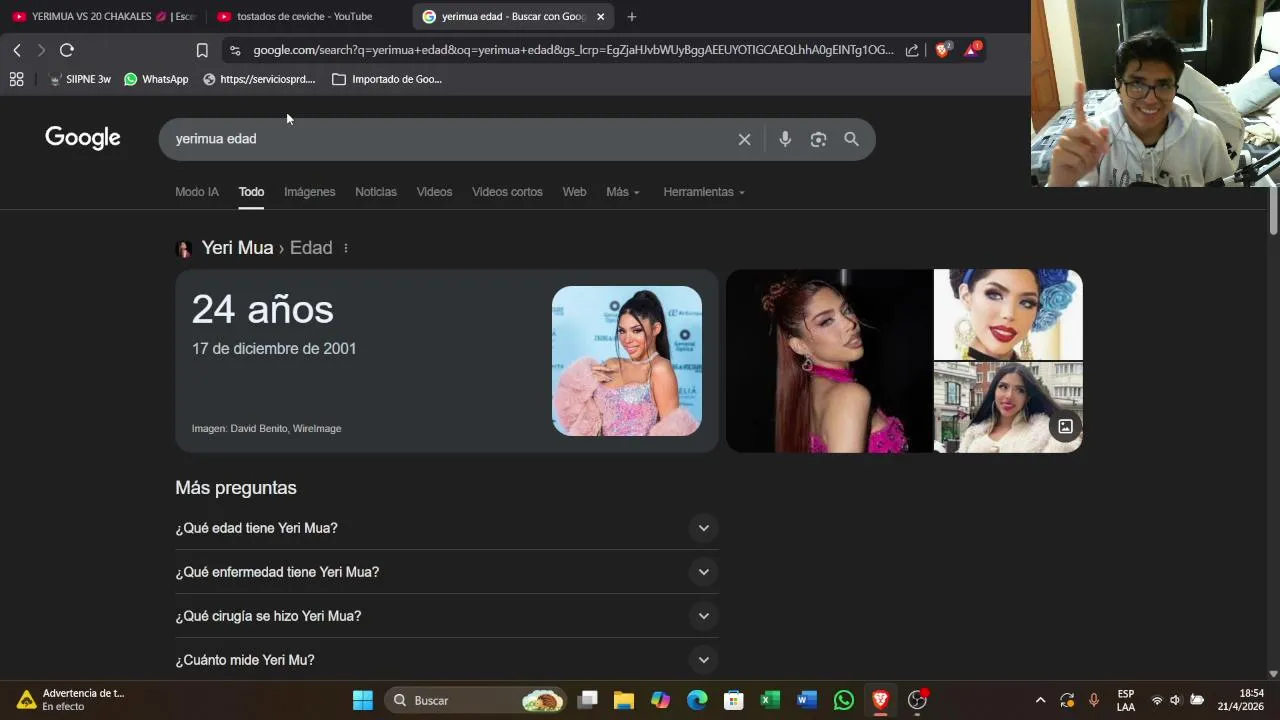Open the red-haired Yeri Mua image

pos(829,361)
